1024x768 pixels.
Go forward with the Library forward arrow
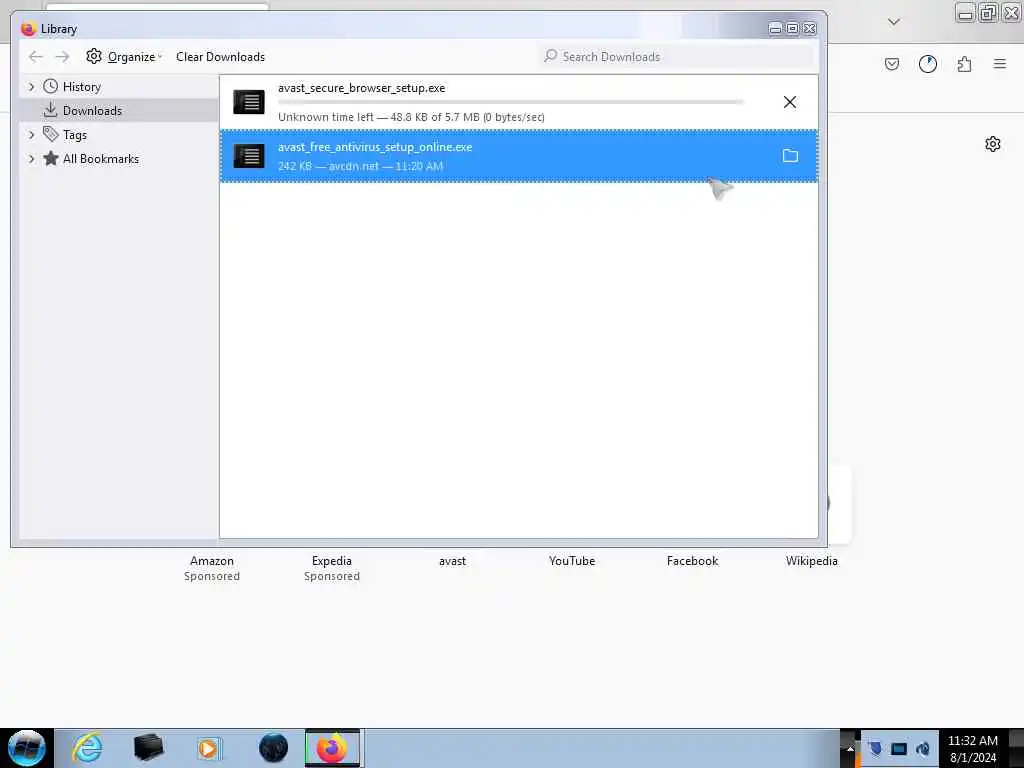[62, 57]
